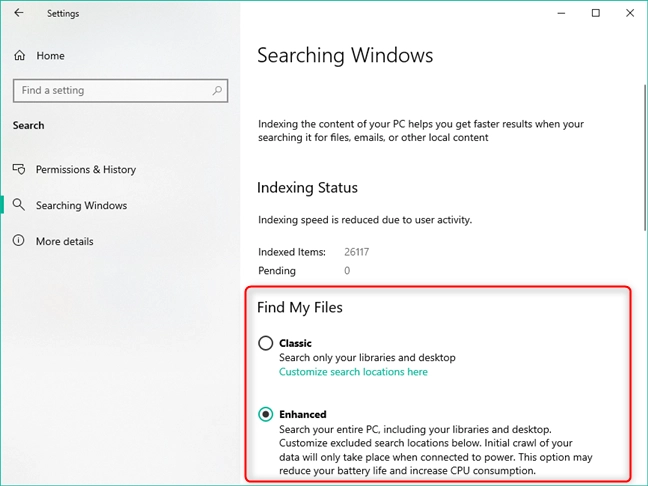Select the Enhanced radio button
This screenshot has height=486, width=648.
click(265, 414)
